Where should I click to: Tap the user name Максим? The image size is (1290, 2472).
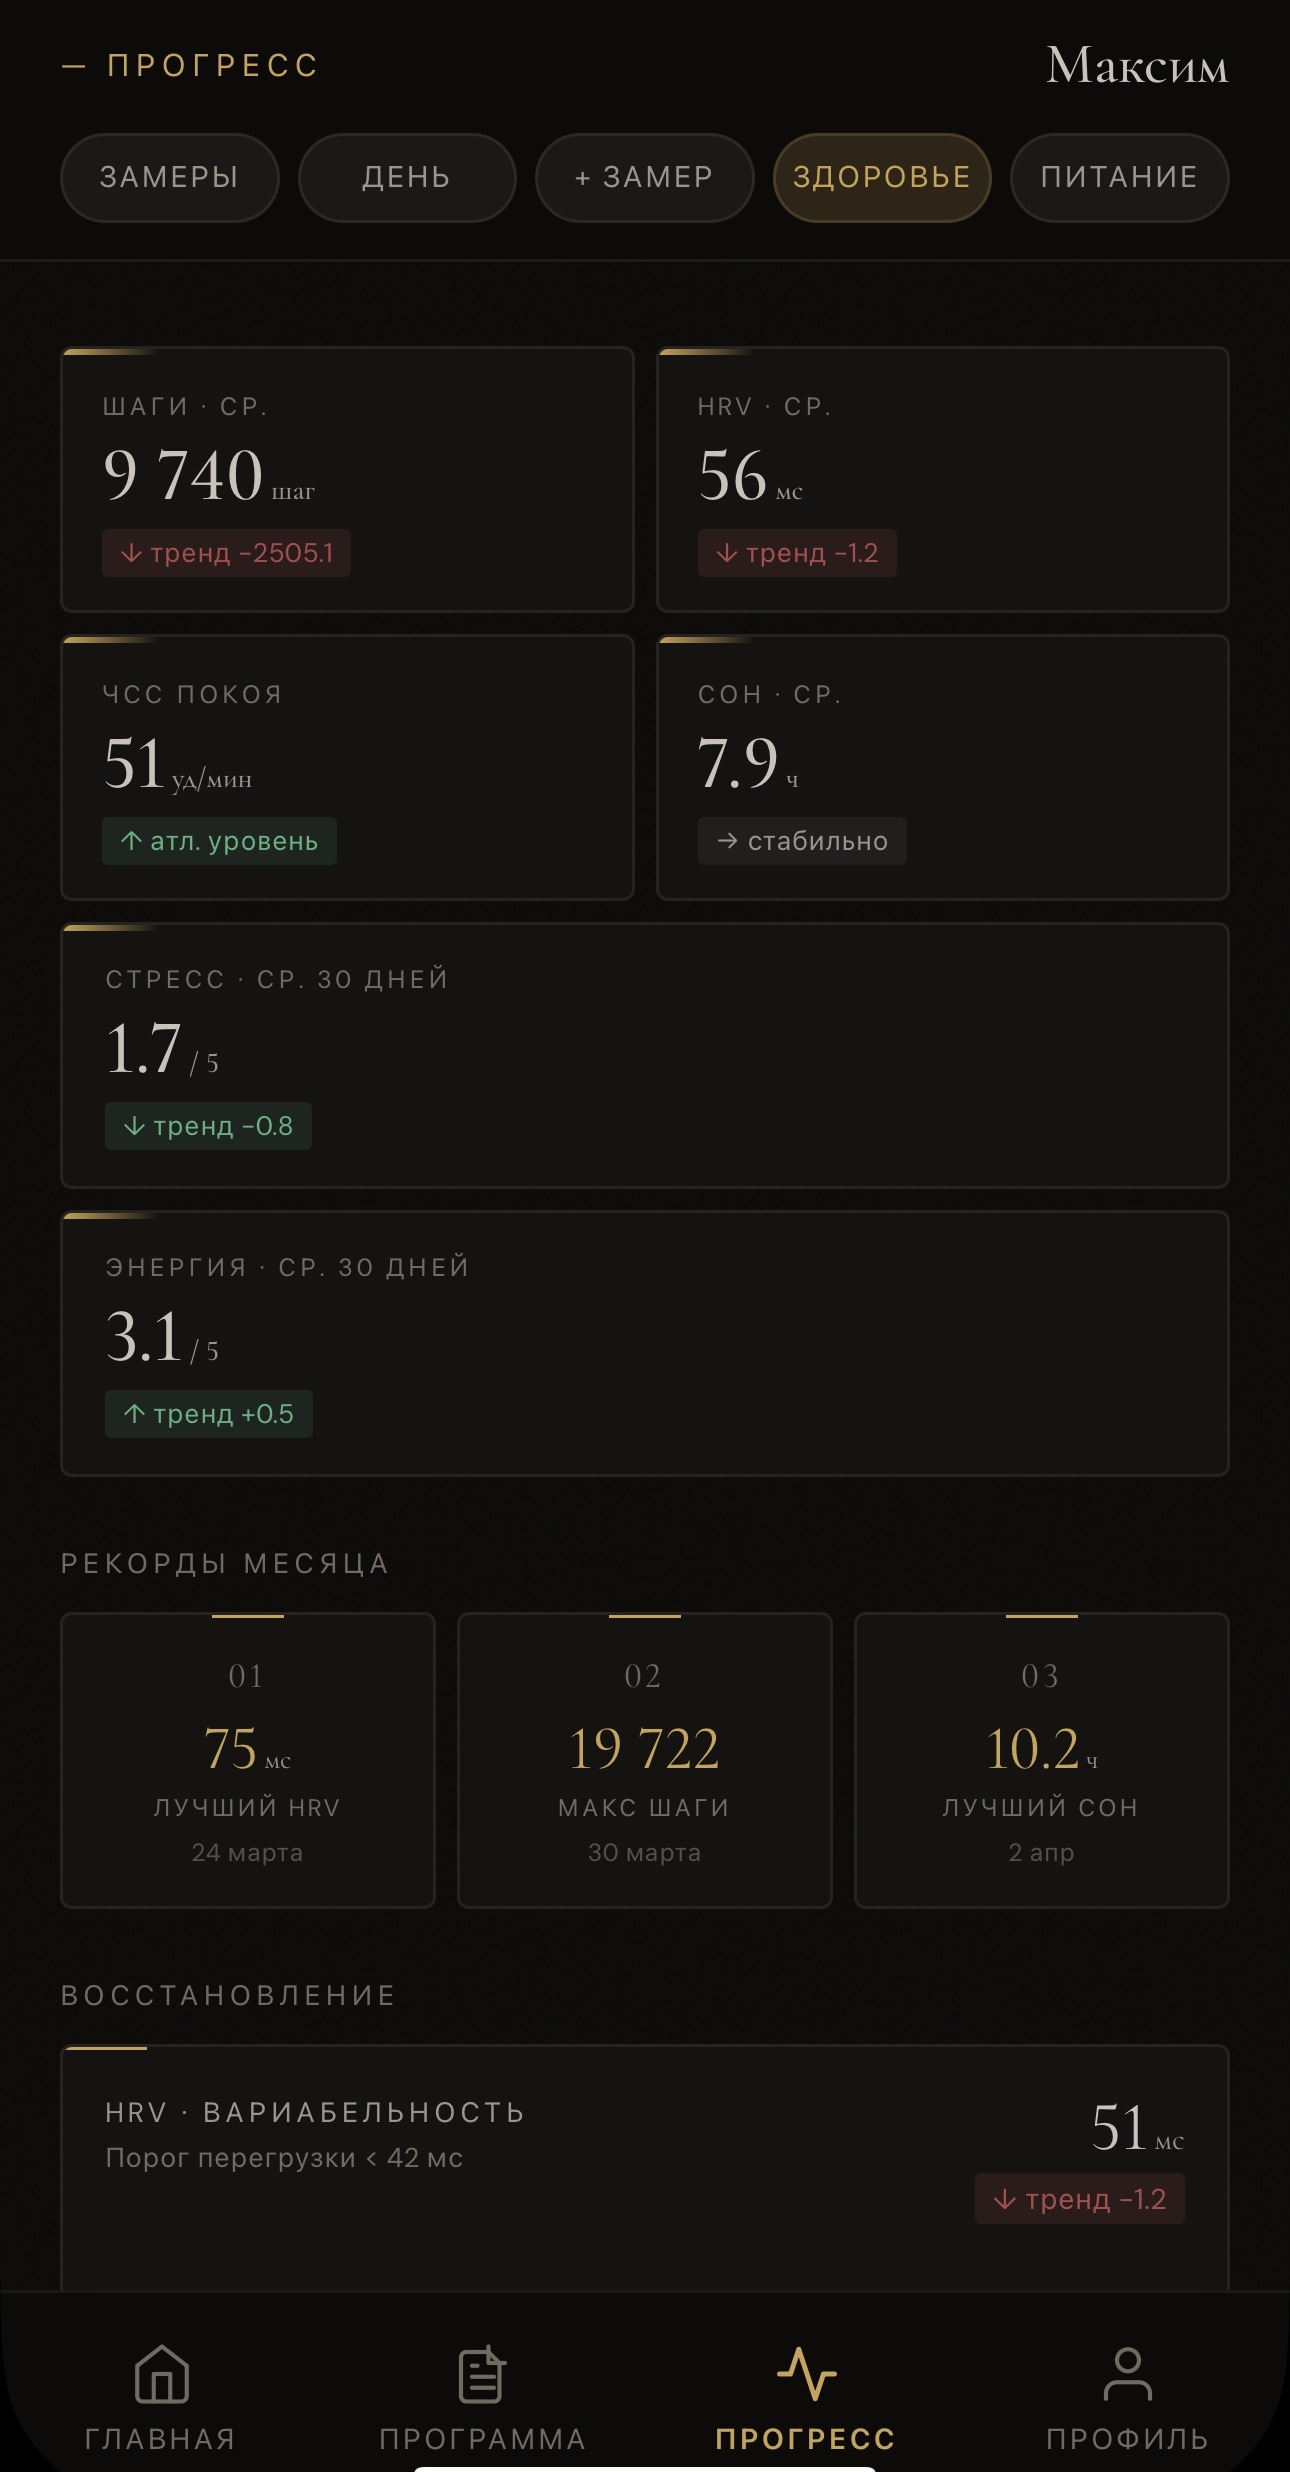(1137, 66)
